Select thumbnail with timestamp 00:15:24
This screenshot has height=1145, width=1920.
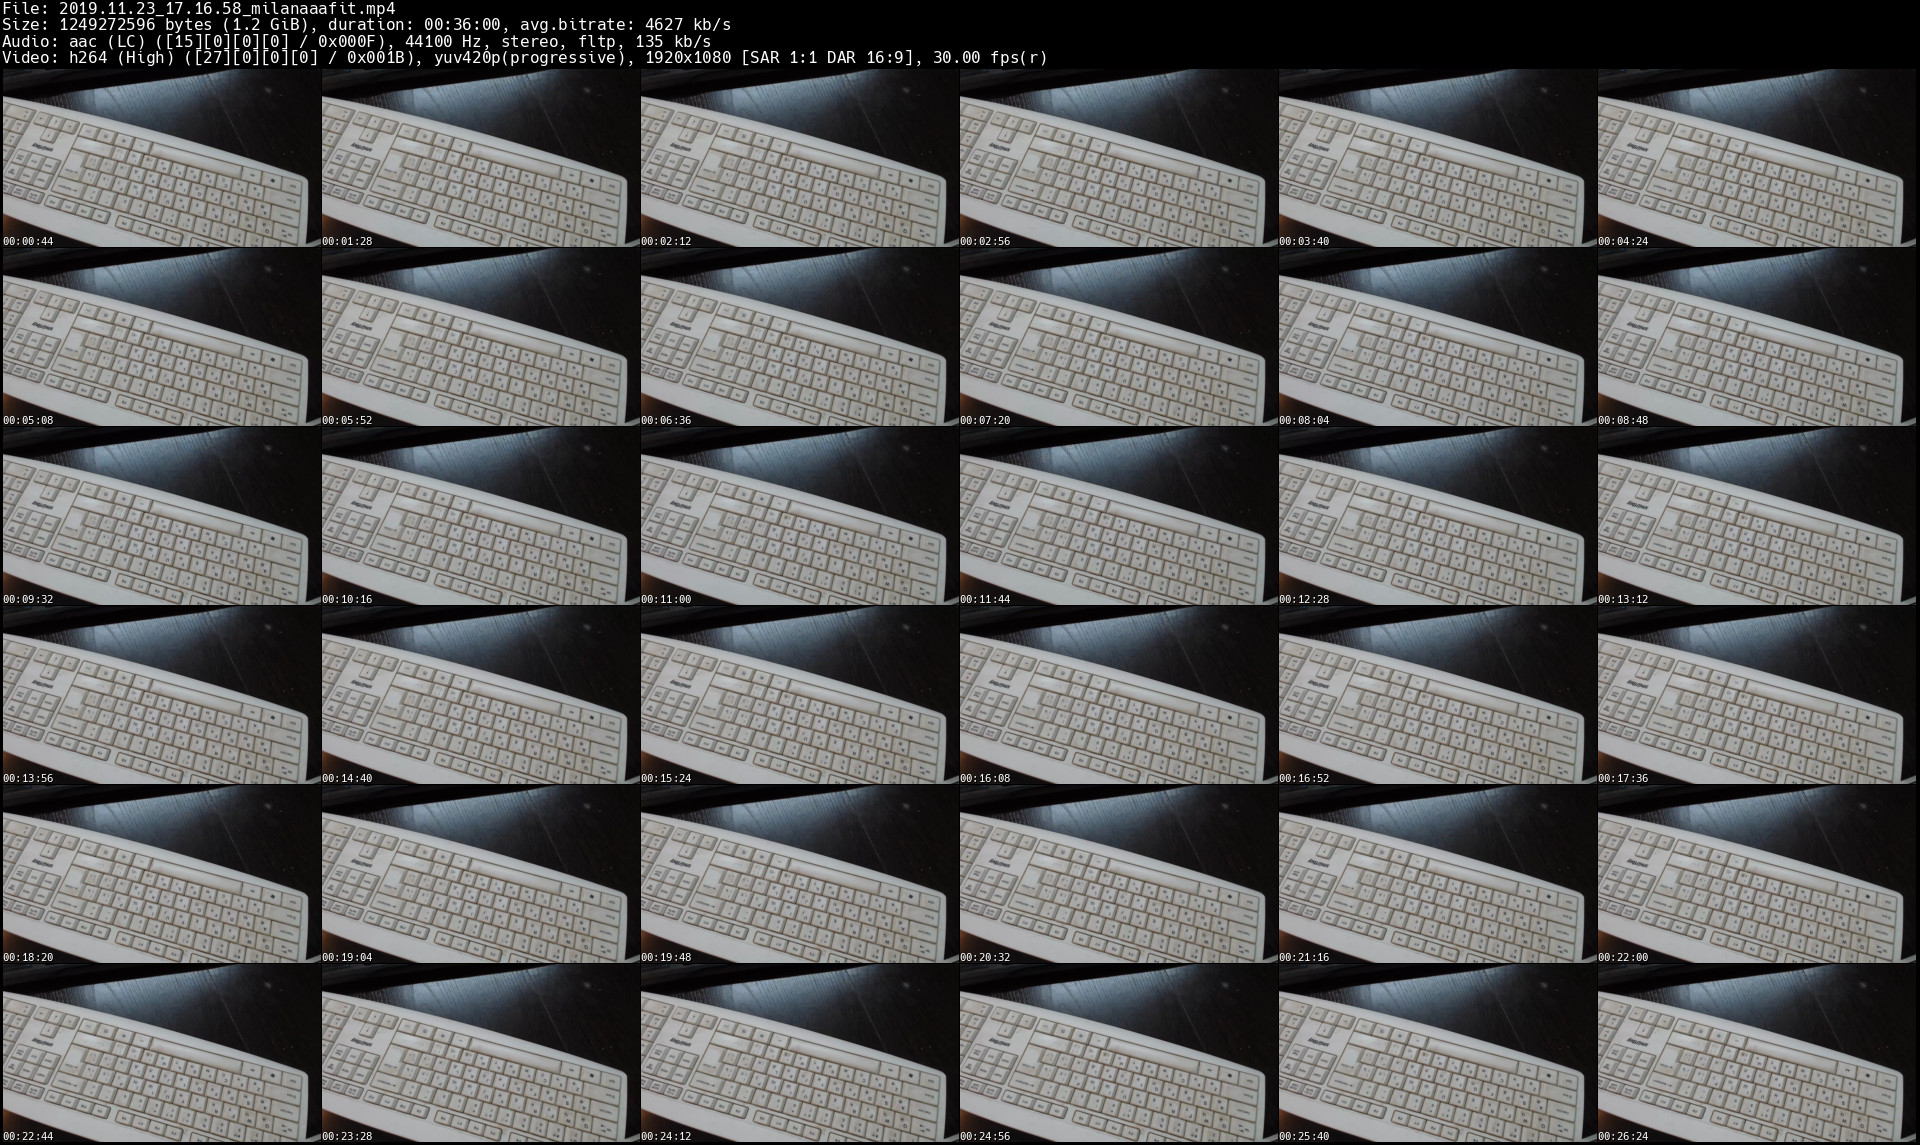pos(799,695)
